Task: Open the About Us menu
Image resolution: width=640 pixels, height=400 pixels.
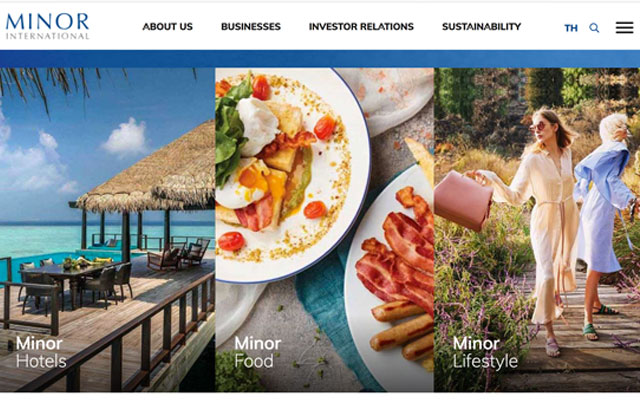Action: click(167, 27)
